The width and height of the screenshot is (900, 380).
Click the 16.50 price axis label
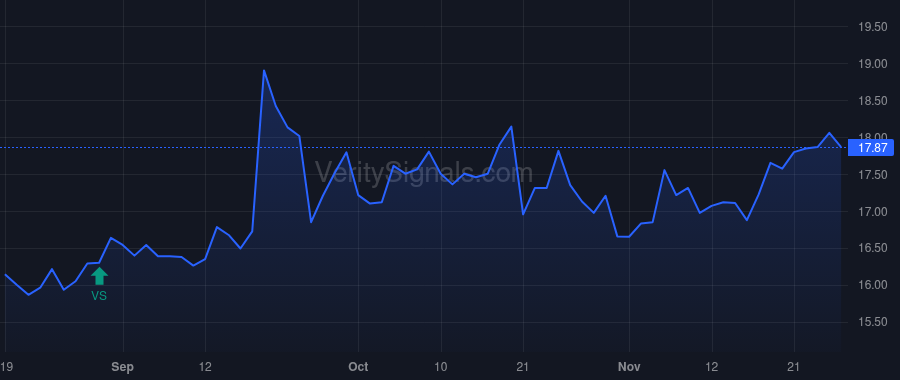[x=872, y=249]
